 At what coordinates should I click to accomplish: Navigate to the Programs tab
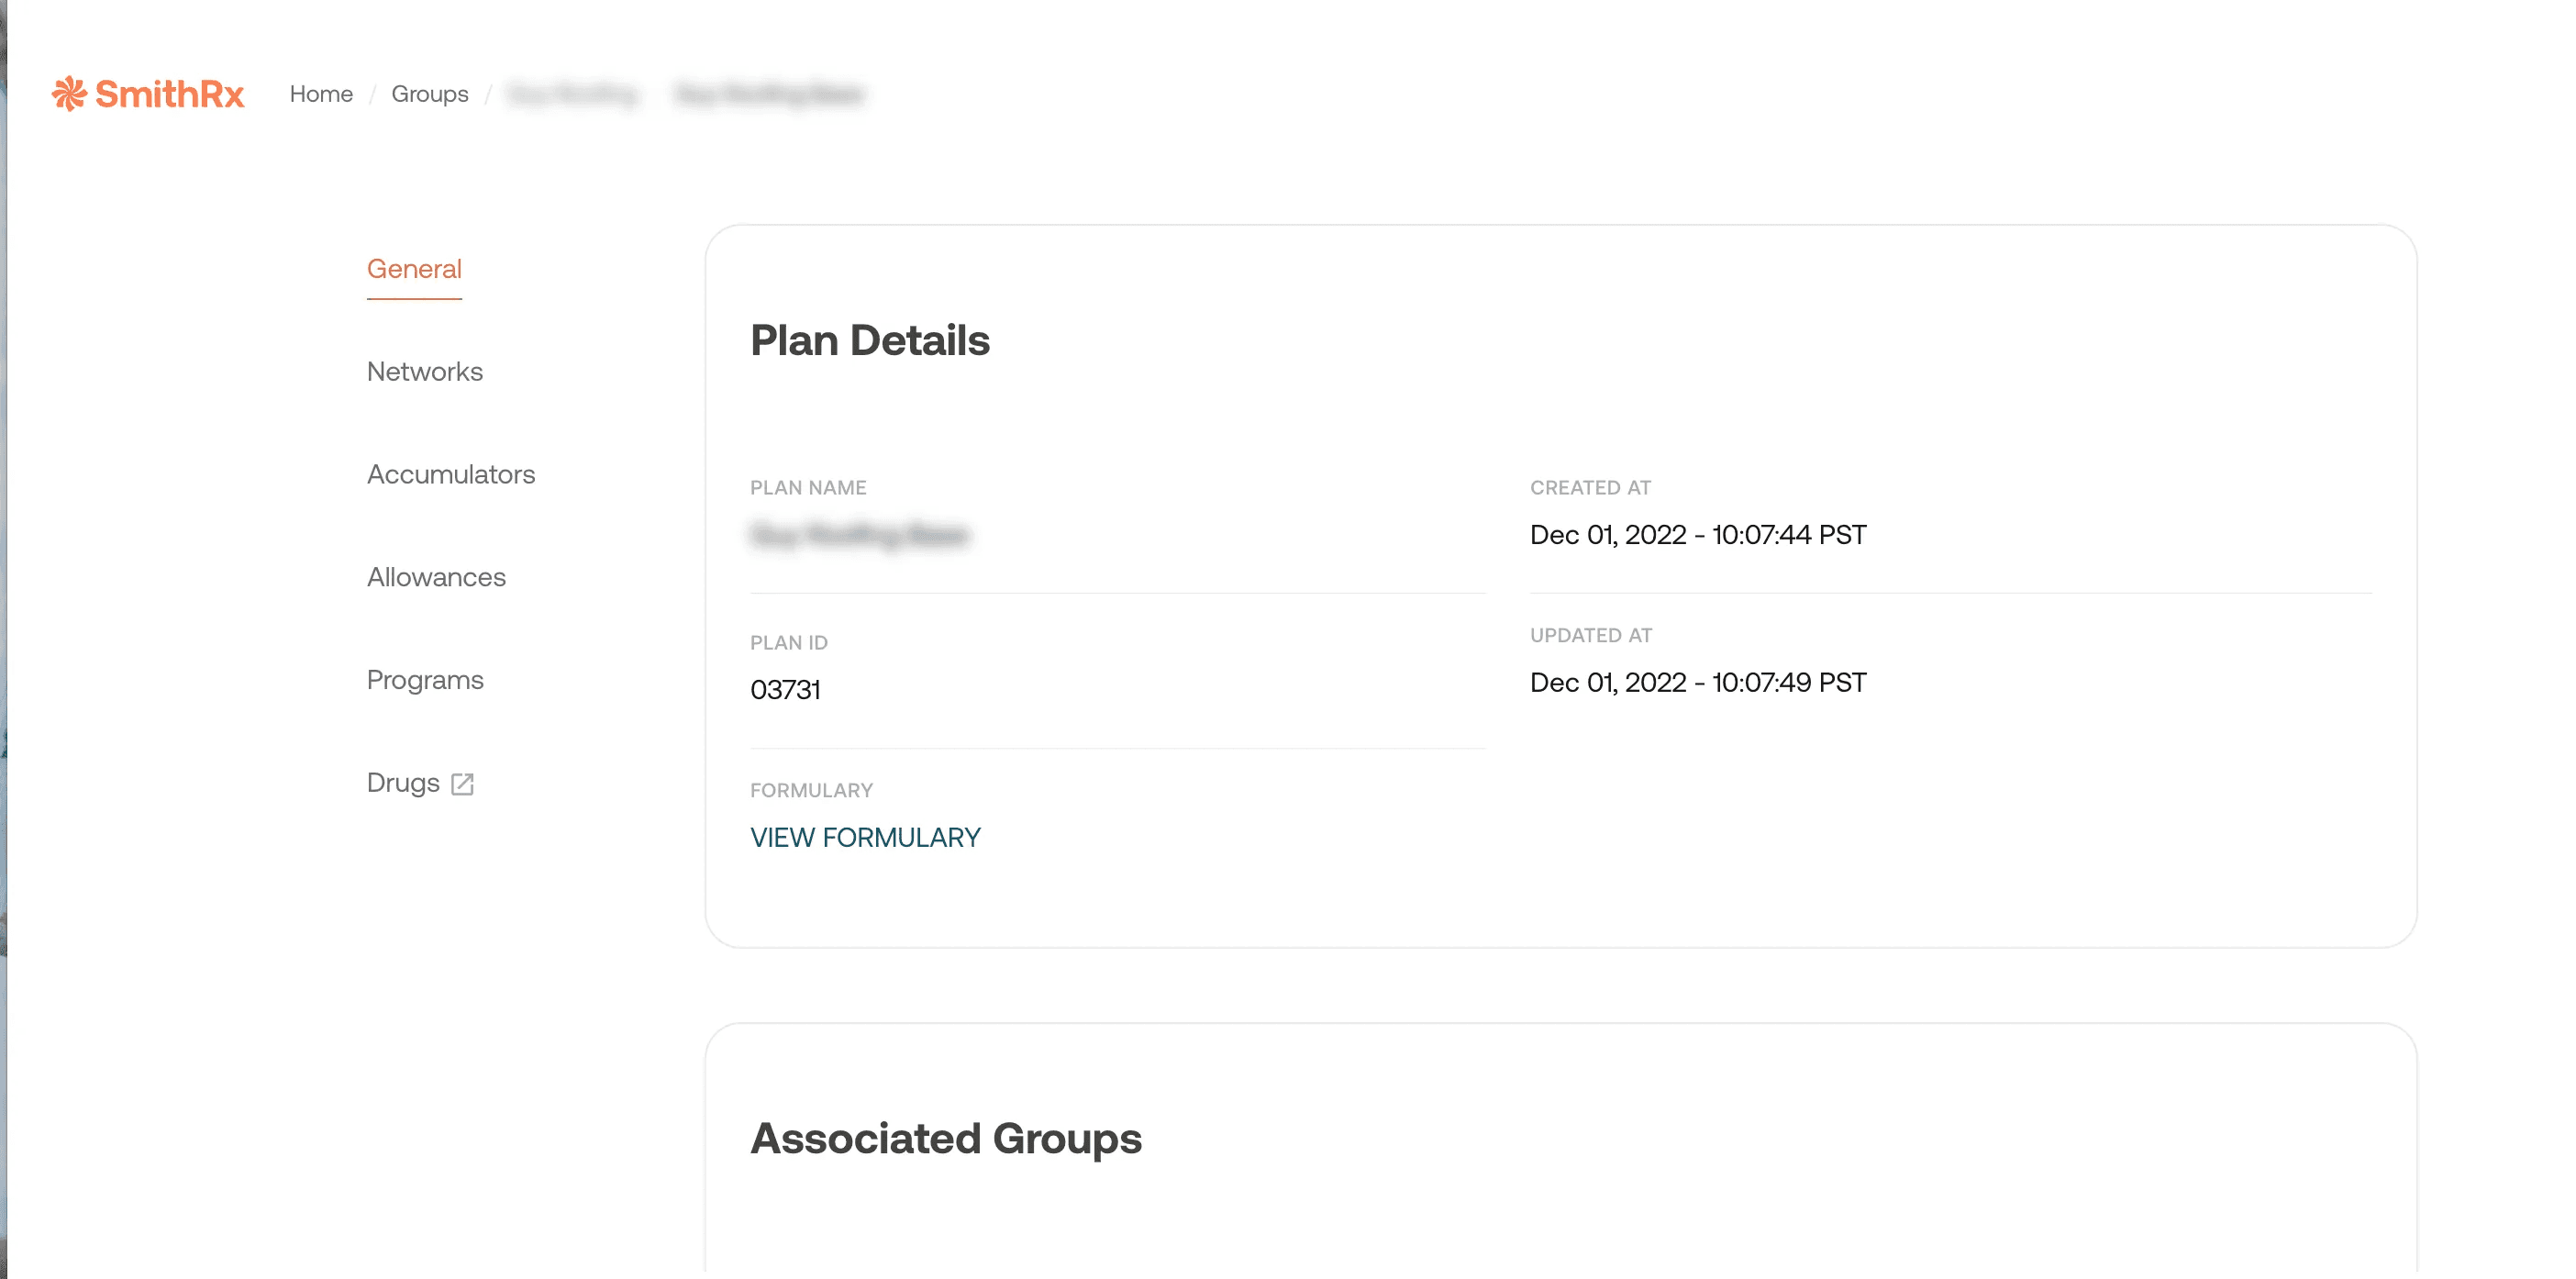click(425, 680)
